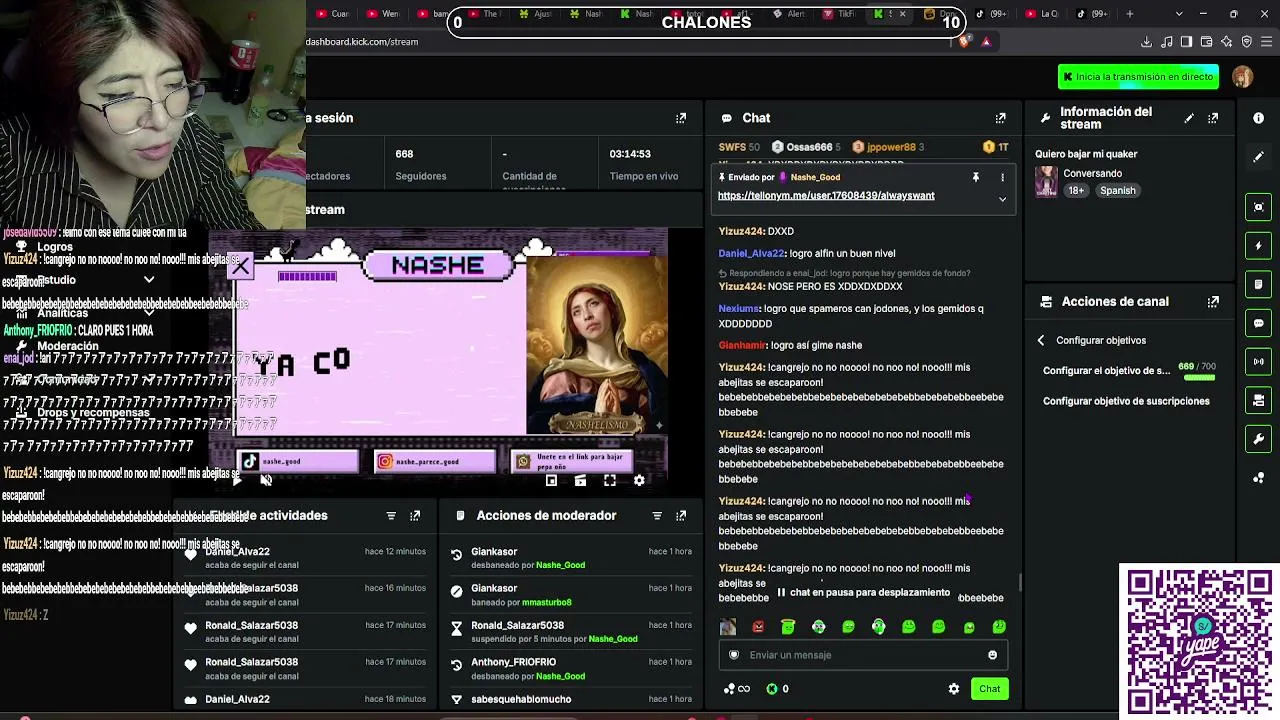1280x720 pixels.
Task: Toggle the channel actions panel icon in sidebar
Action: (x=1259, y=400)
